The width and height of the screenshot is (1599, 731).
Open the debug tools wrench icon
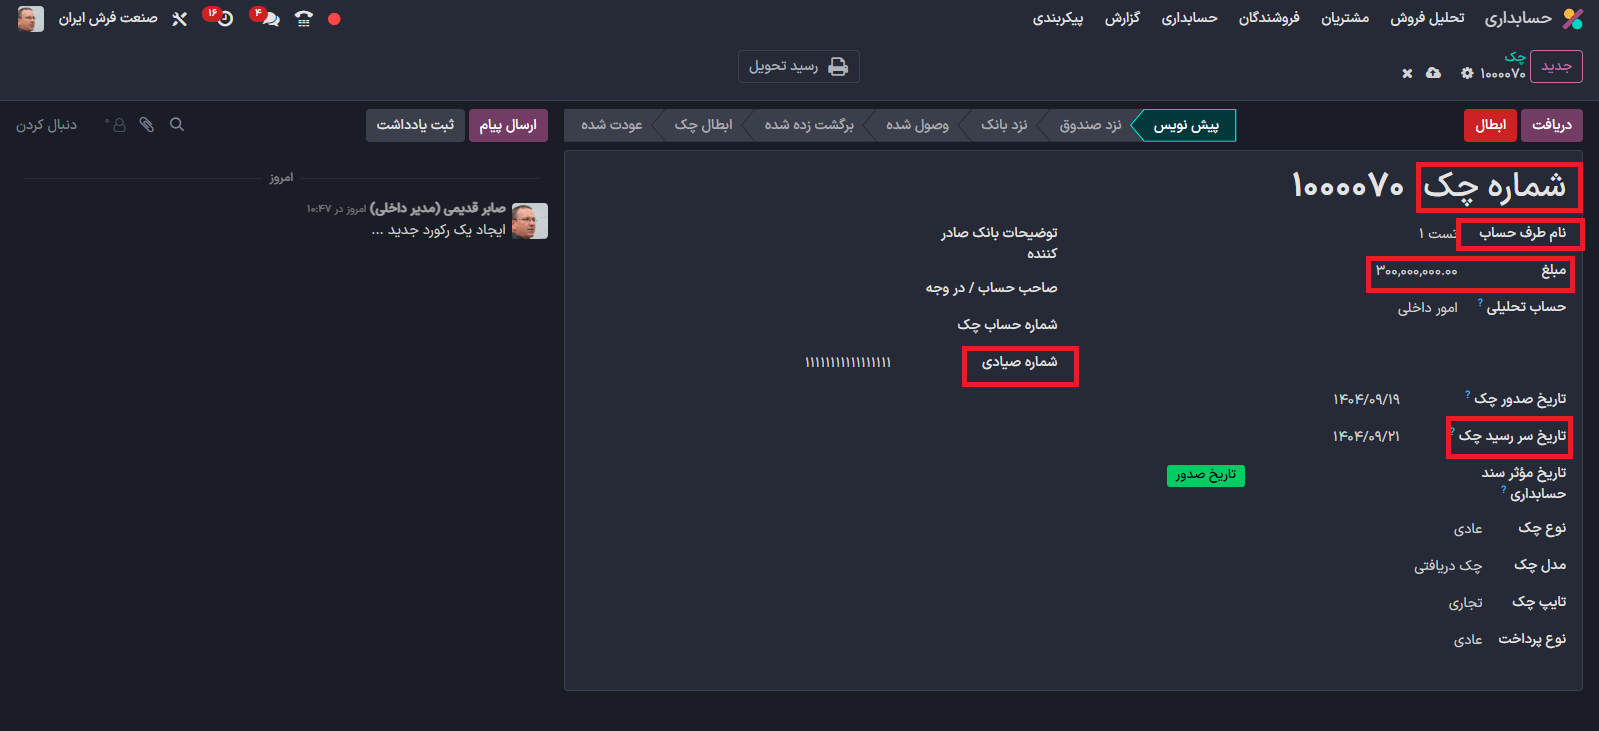pos(180,19)
